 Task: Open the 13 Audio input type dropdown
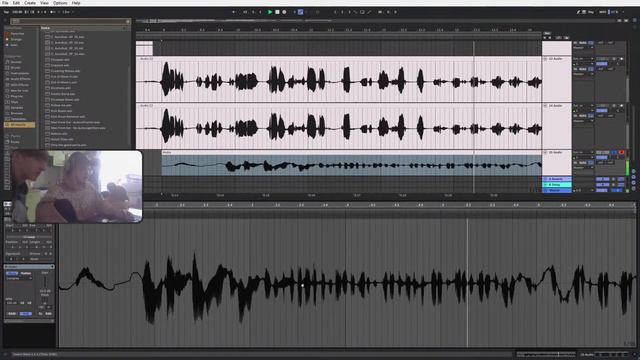583,59
